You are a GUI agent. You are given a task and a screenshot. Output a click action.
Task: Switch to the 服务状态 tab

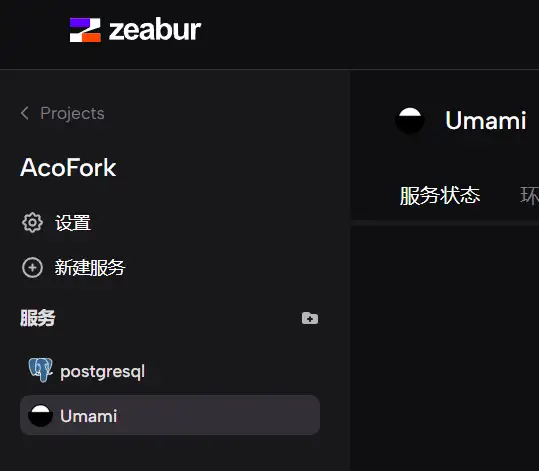click(440, 196)
